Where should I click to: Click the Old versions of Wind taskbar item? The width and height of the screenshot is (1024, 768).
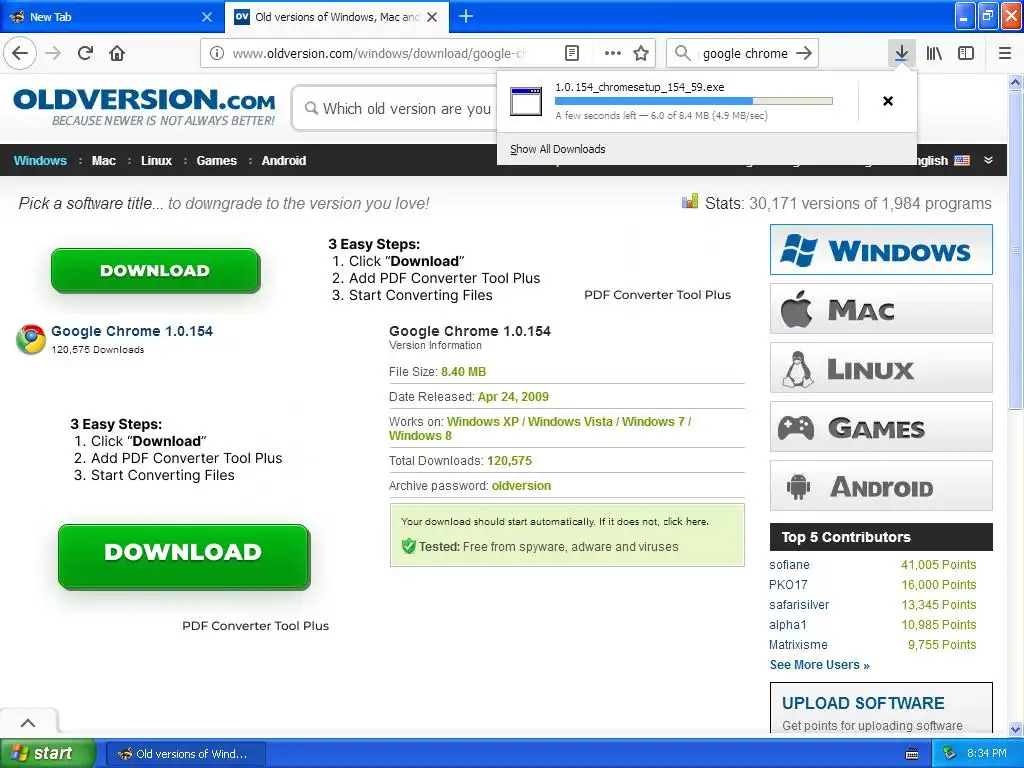click(185, 754)
